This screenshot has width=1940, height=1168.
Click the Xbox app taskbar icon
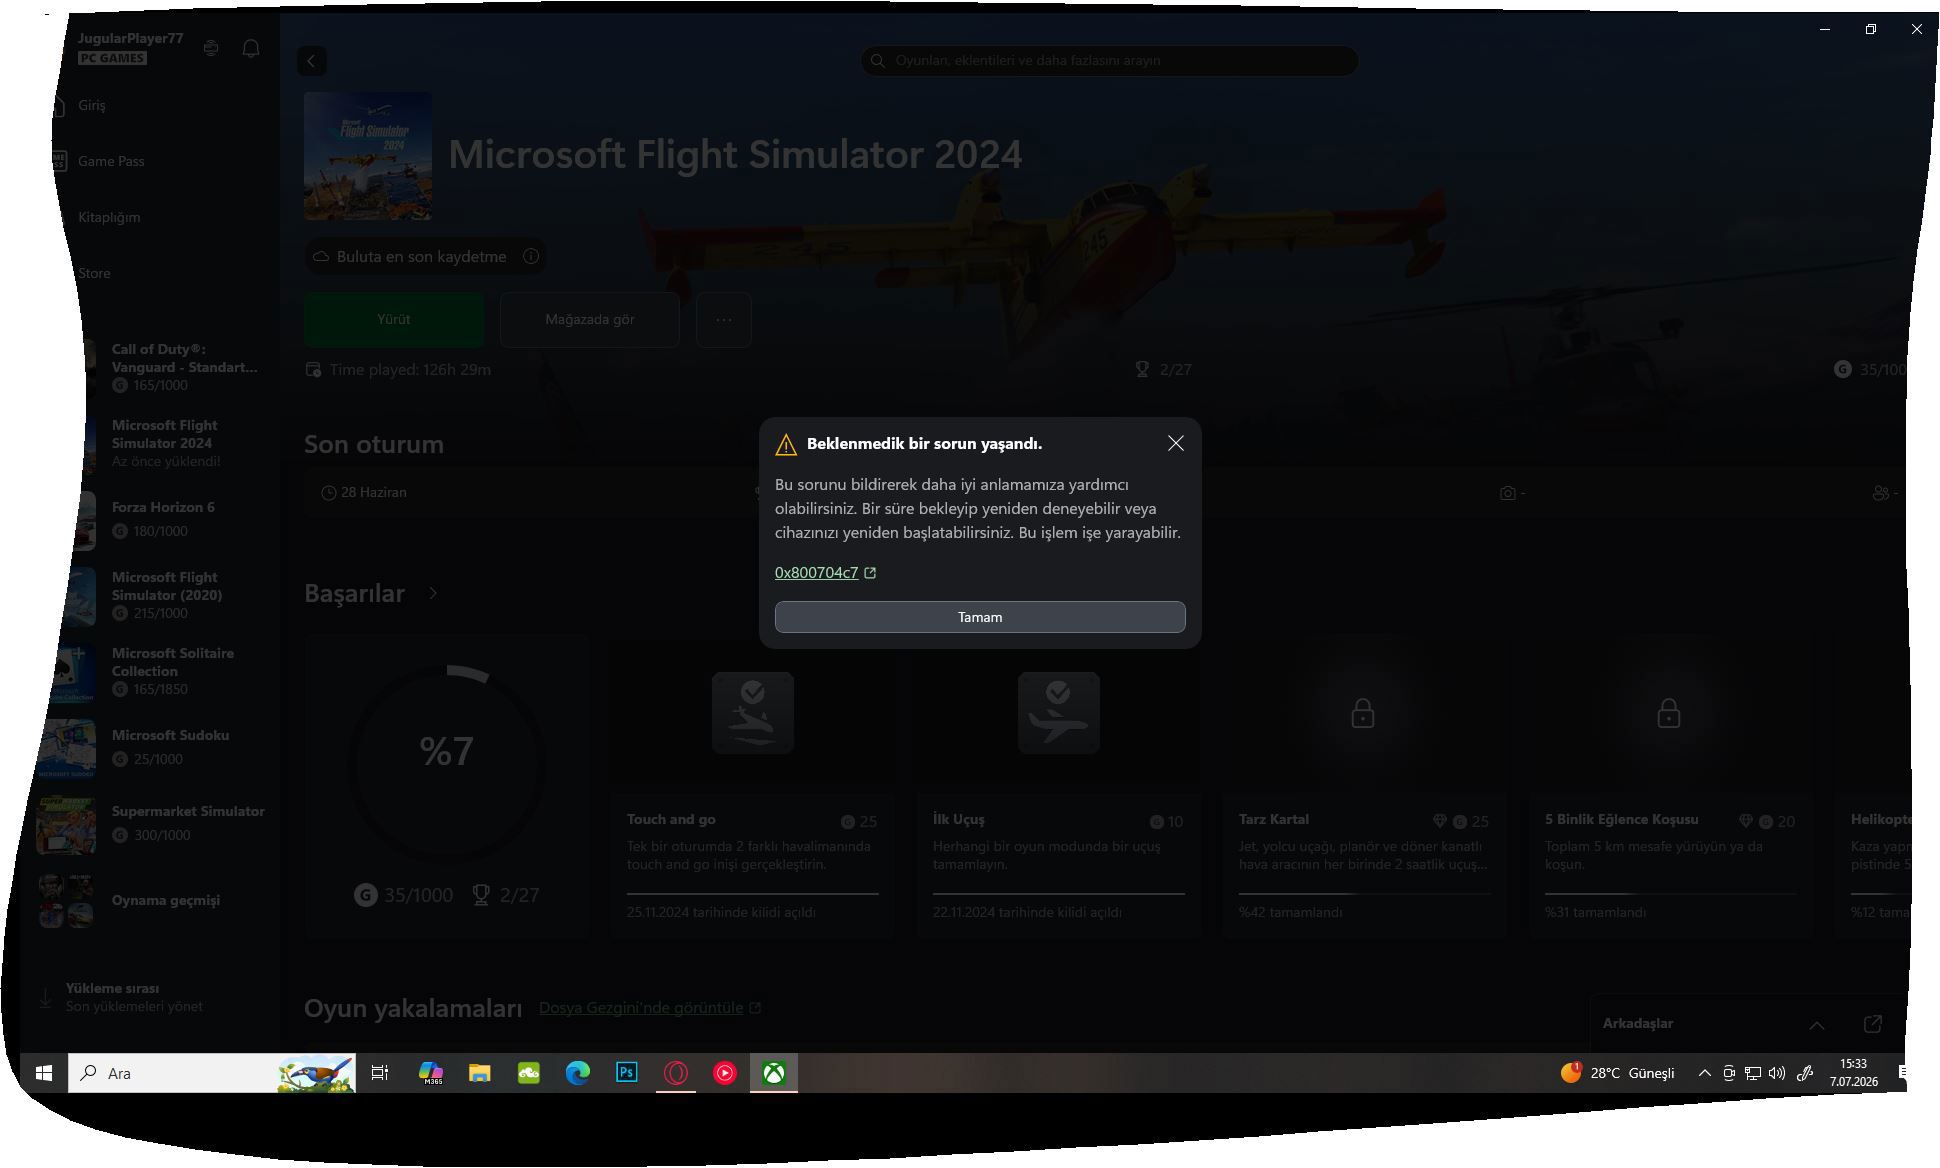point(774,1073)
